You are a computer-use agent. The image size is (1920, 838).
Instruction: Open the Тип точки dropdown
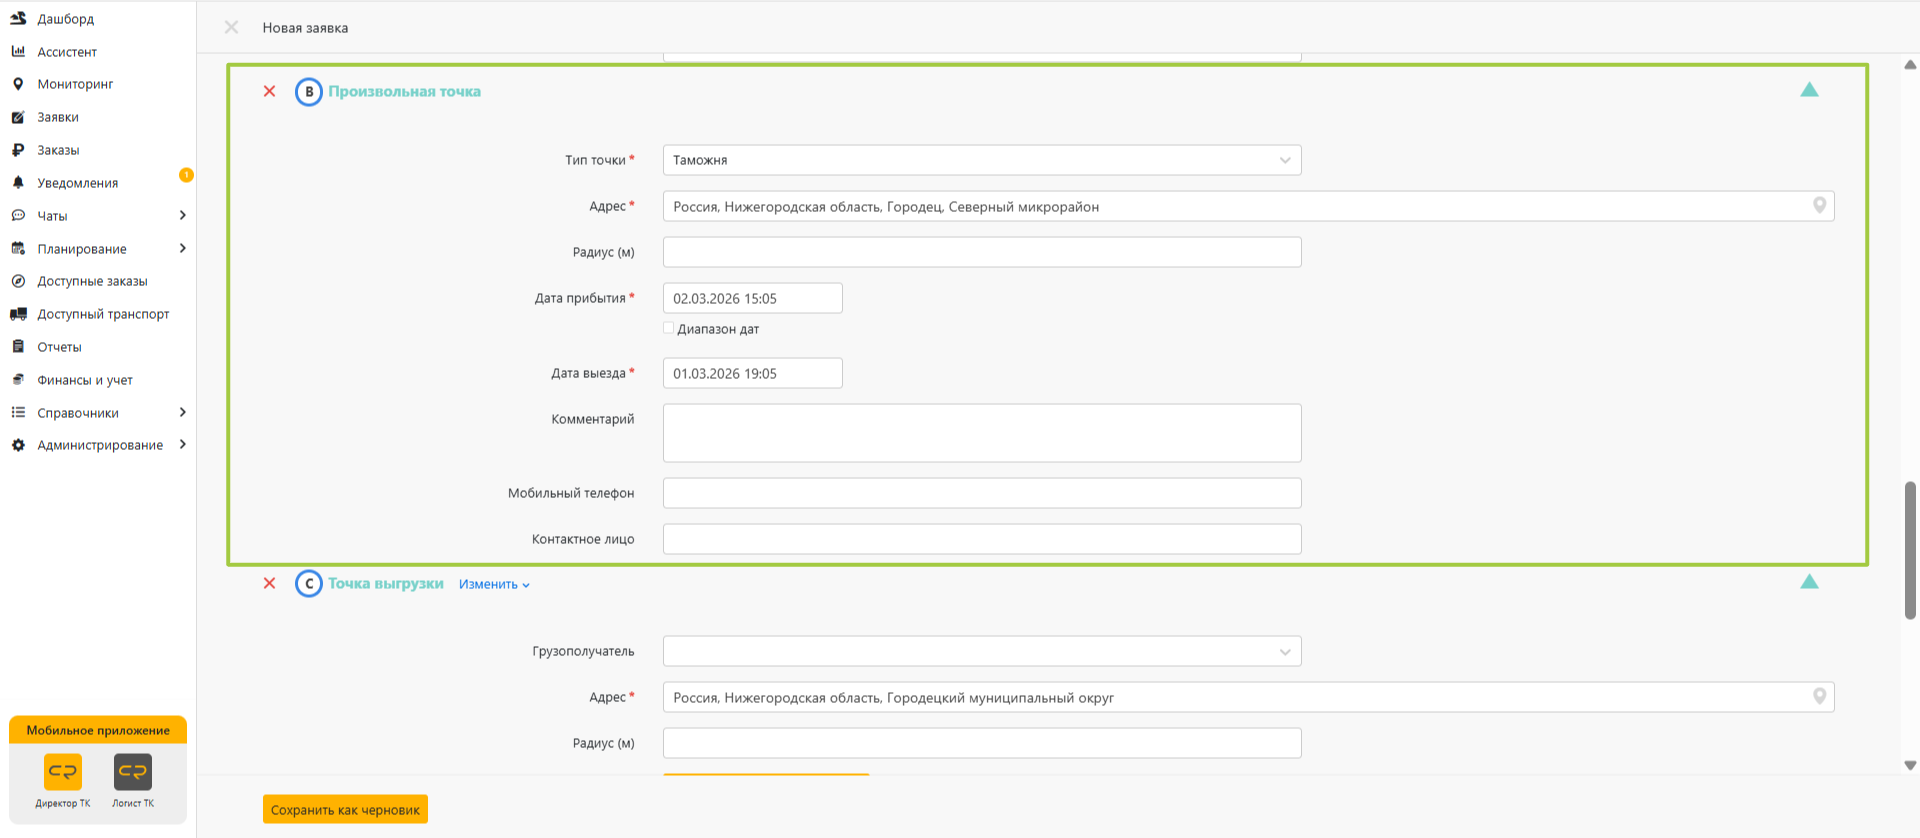coord(982,160)
